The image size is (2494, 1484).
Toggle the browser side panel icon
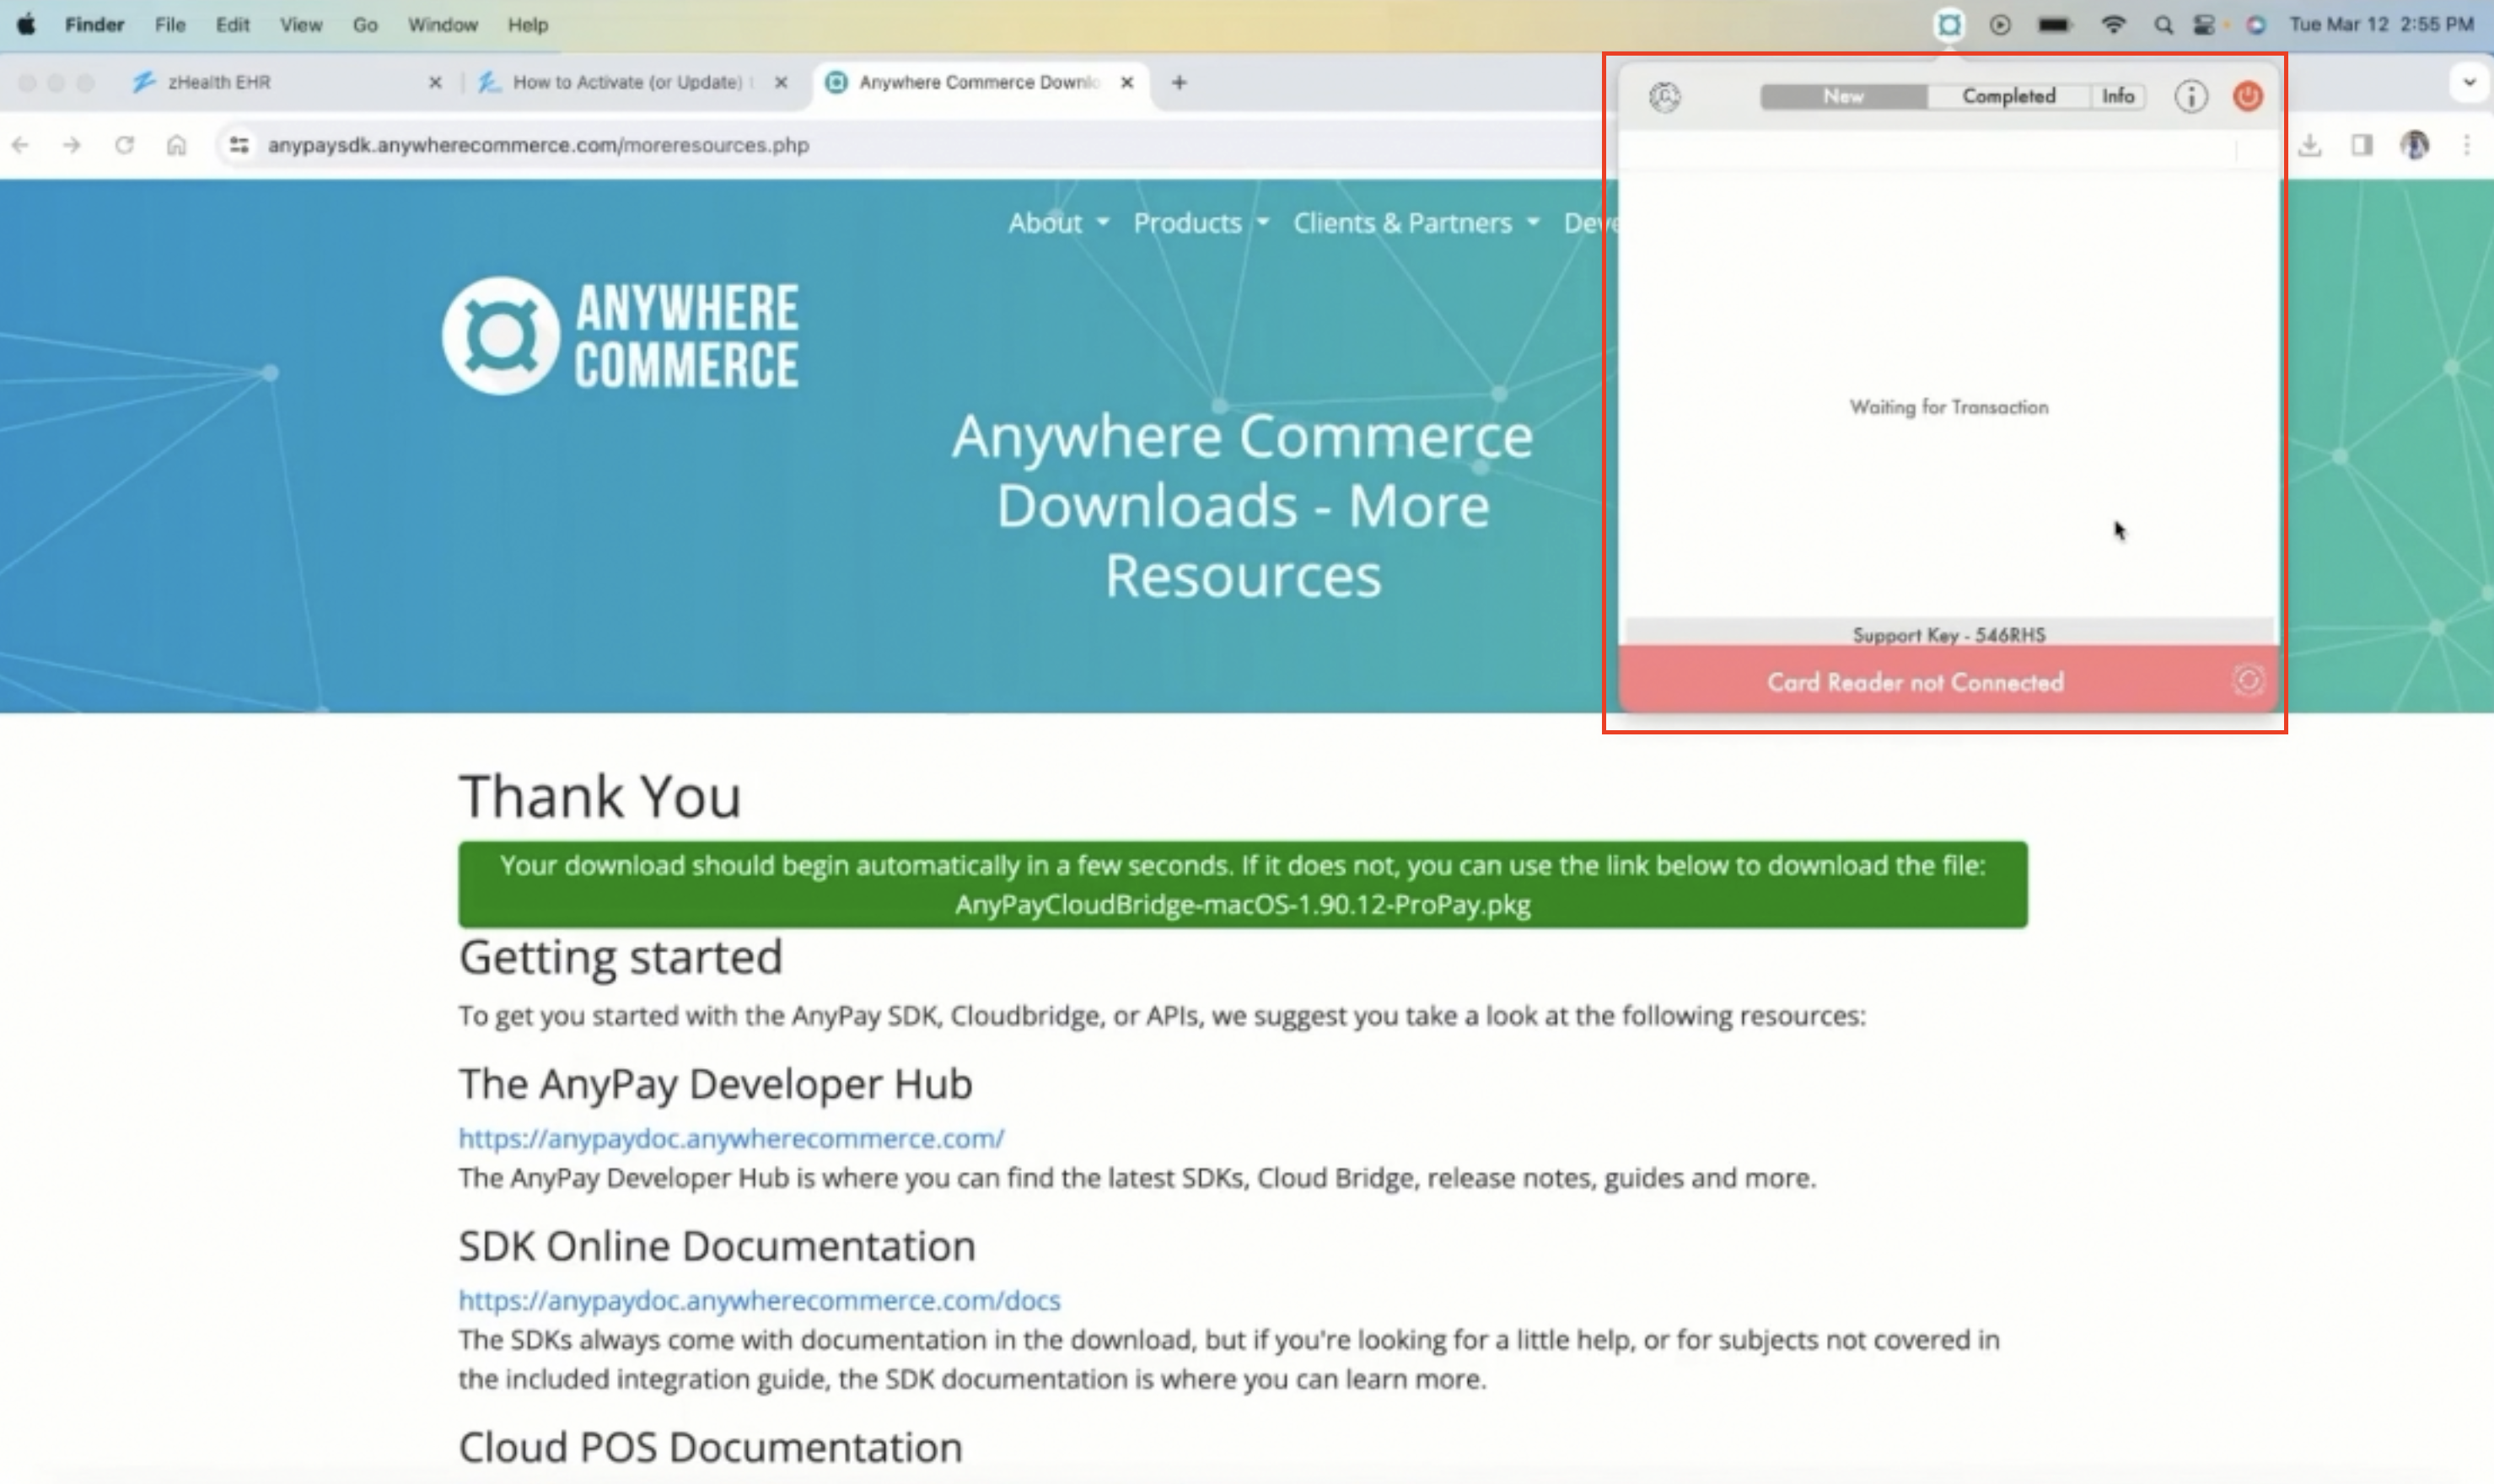click(2362, 145)
